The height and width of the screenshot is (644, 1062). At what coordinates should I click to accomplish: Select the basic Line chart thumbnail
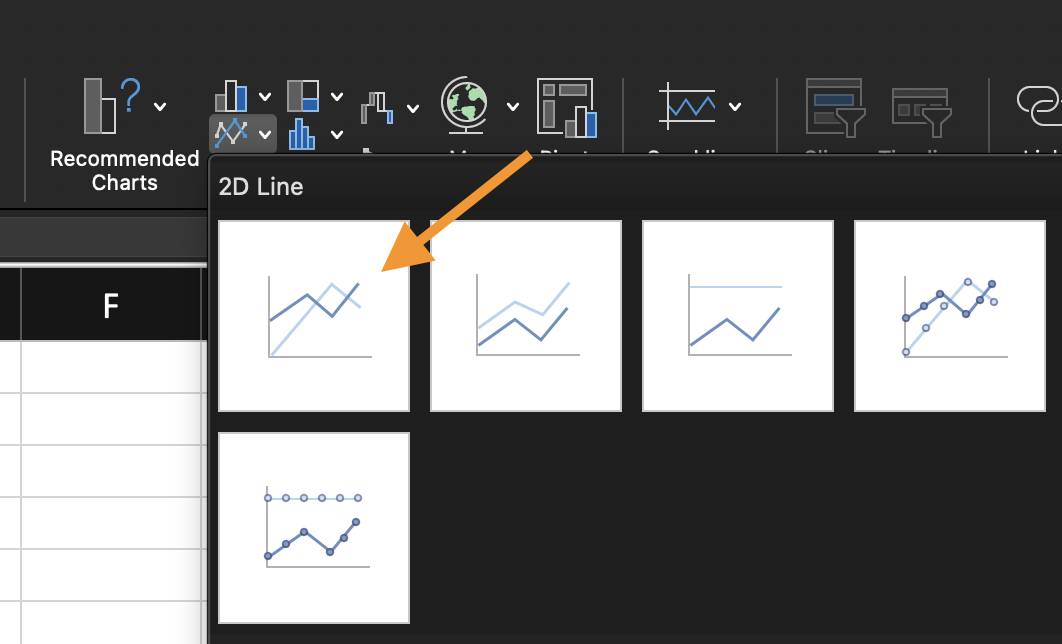tap(314, 316)
